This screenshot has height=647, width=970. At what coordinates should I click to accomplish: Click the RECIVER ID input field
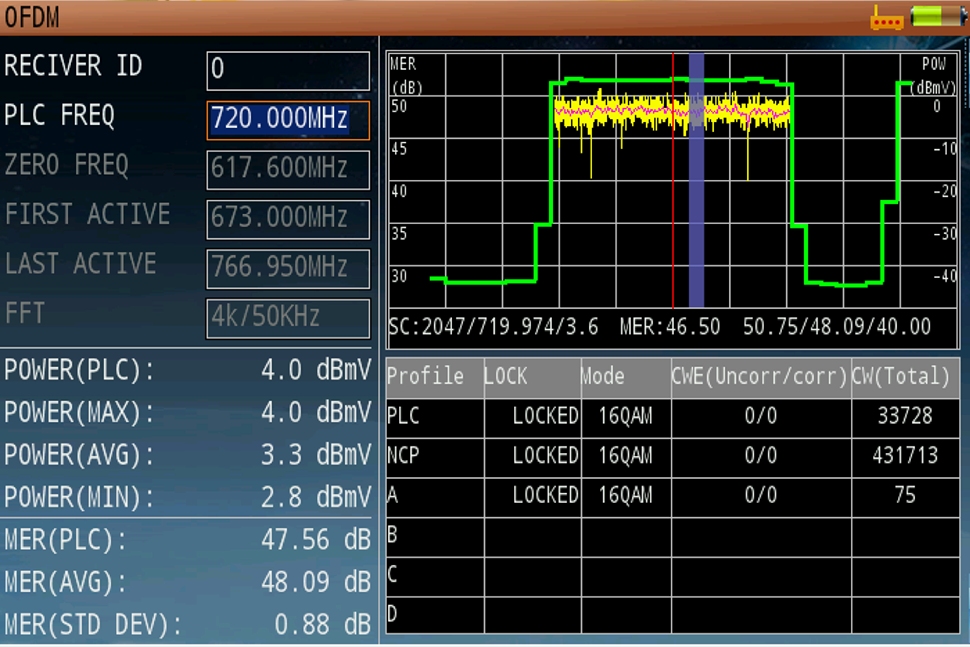point(288,70)
